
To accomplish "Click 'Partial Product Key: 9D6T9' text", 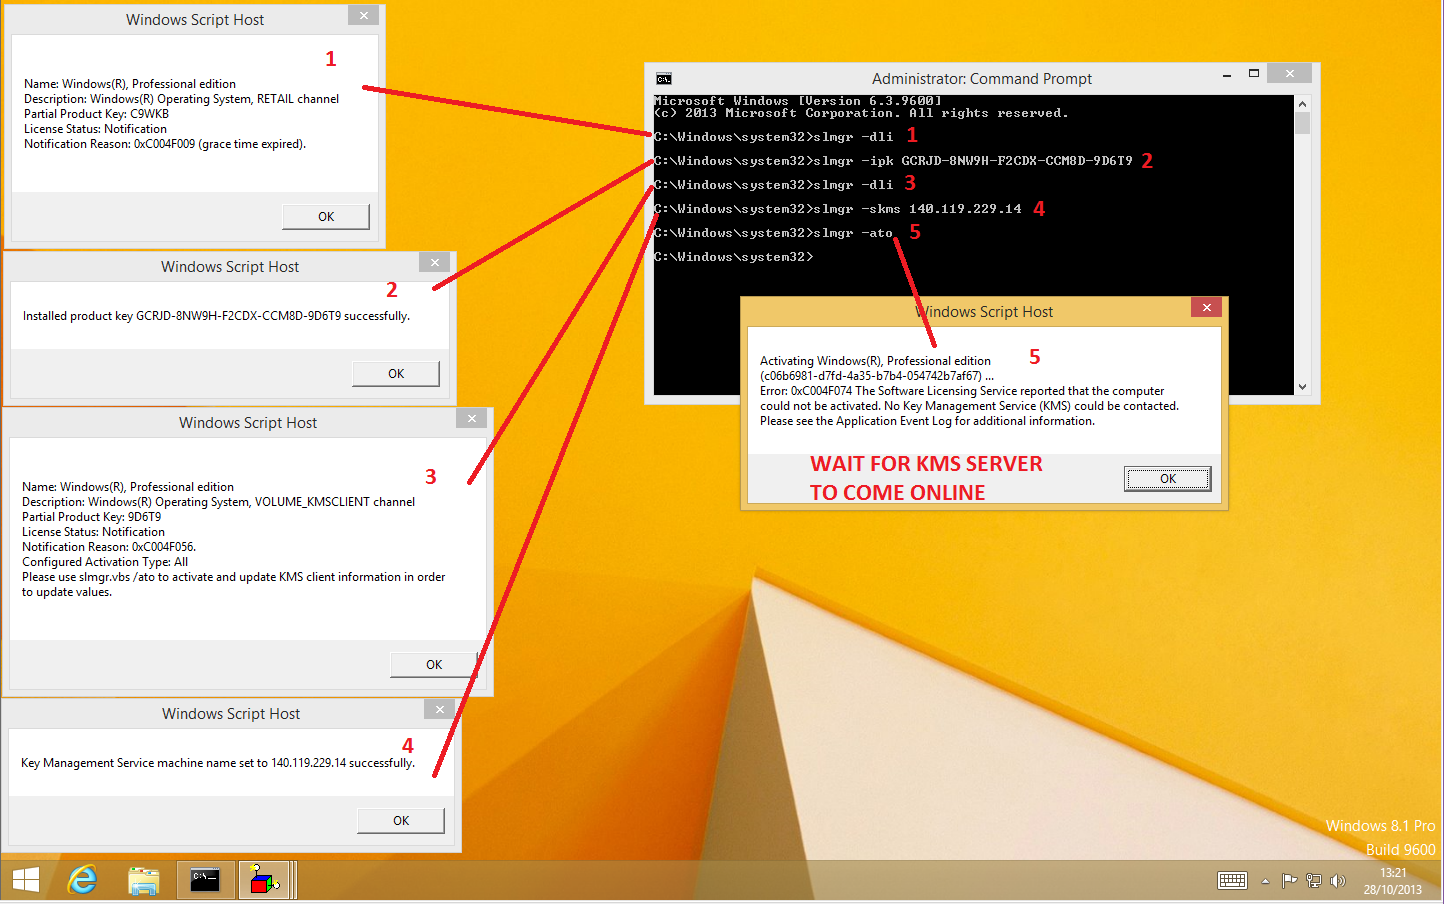I will (x=91, y=517).
